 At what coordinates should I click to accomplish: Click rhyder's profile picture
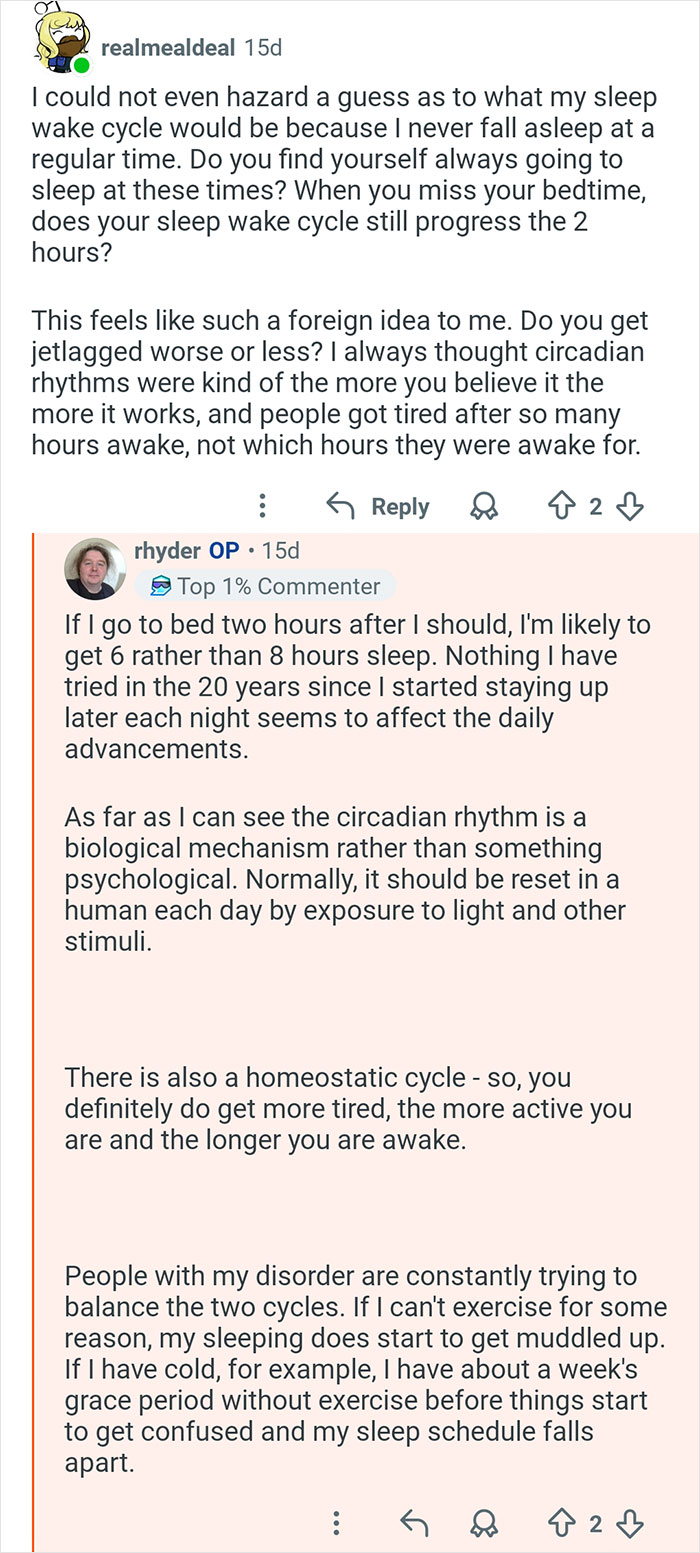click(96, 568)
